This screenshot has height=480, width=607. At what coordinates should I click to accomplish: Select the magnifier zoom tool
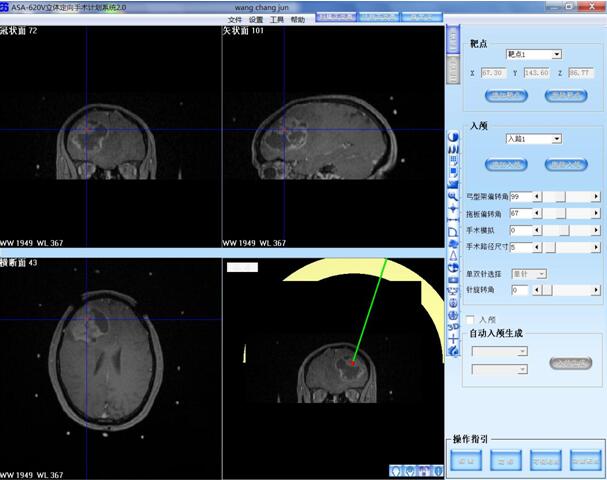coord(453,199)
